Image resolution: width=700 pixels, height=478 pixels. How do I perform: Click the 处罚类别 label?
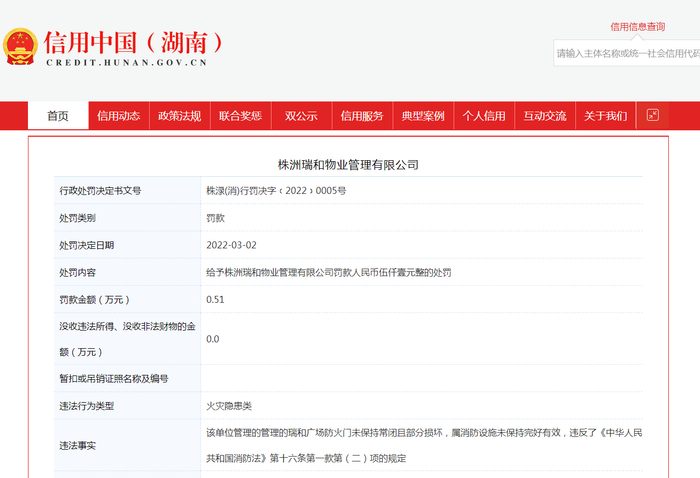click(x=77, y=218)
